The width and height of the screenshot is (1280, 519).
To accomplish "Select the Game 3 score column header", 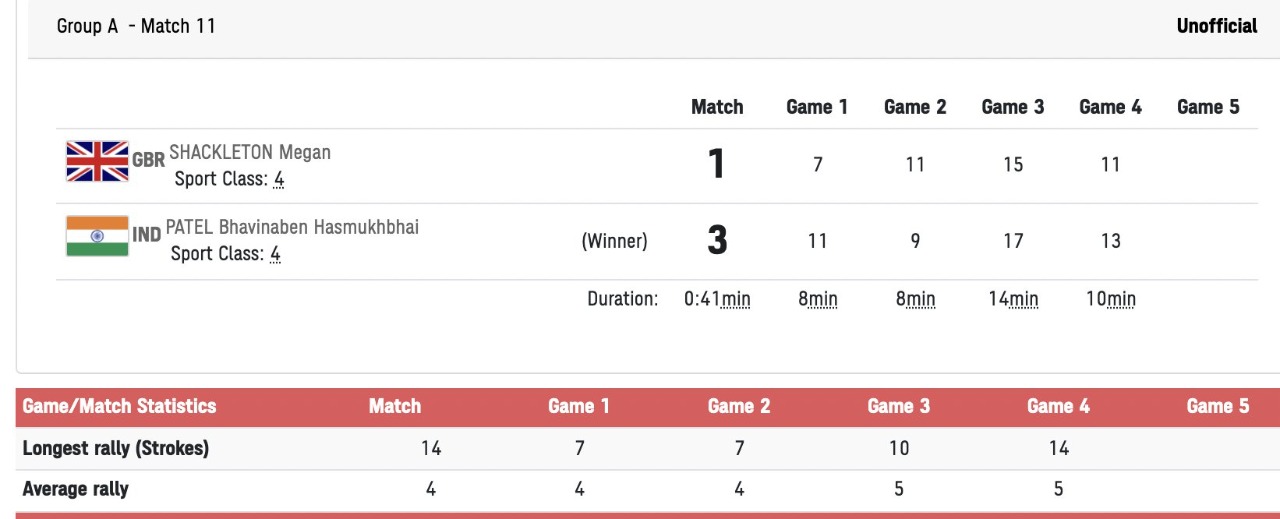I will [1012, 107].
